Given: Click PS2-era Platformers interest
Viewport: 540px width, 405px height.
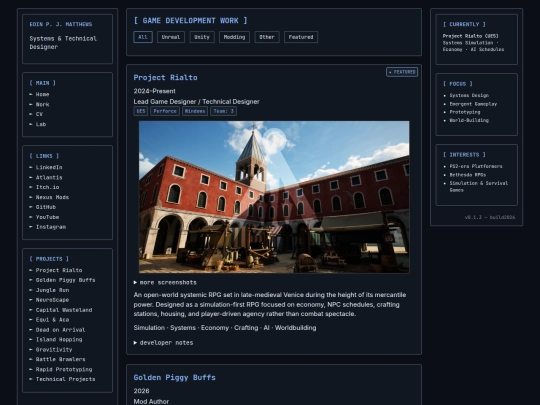Looking at the screenshot, I should click(x=476, y=166).
